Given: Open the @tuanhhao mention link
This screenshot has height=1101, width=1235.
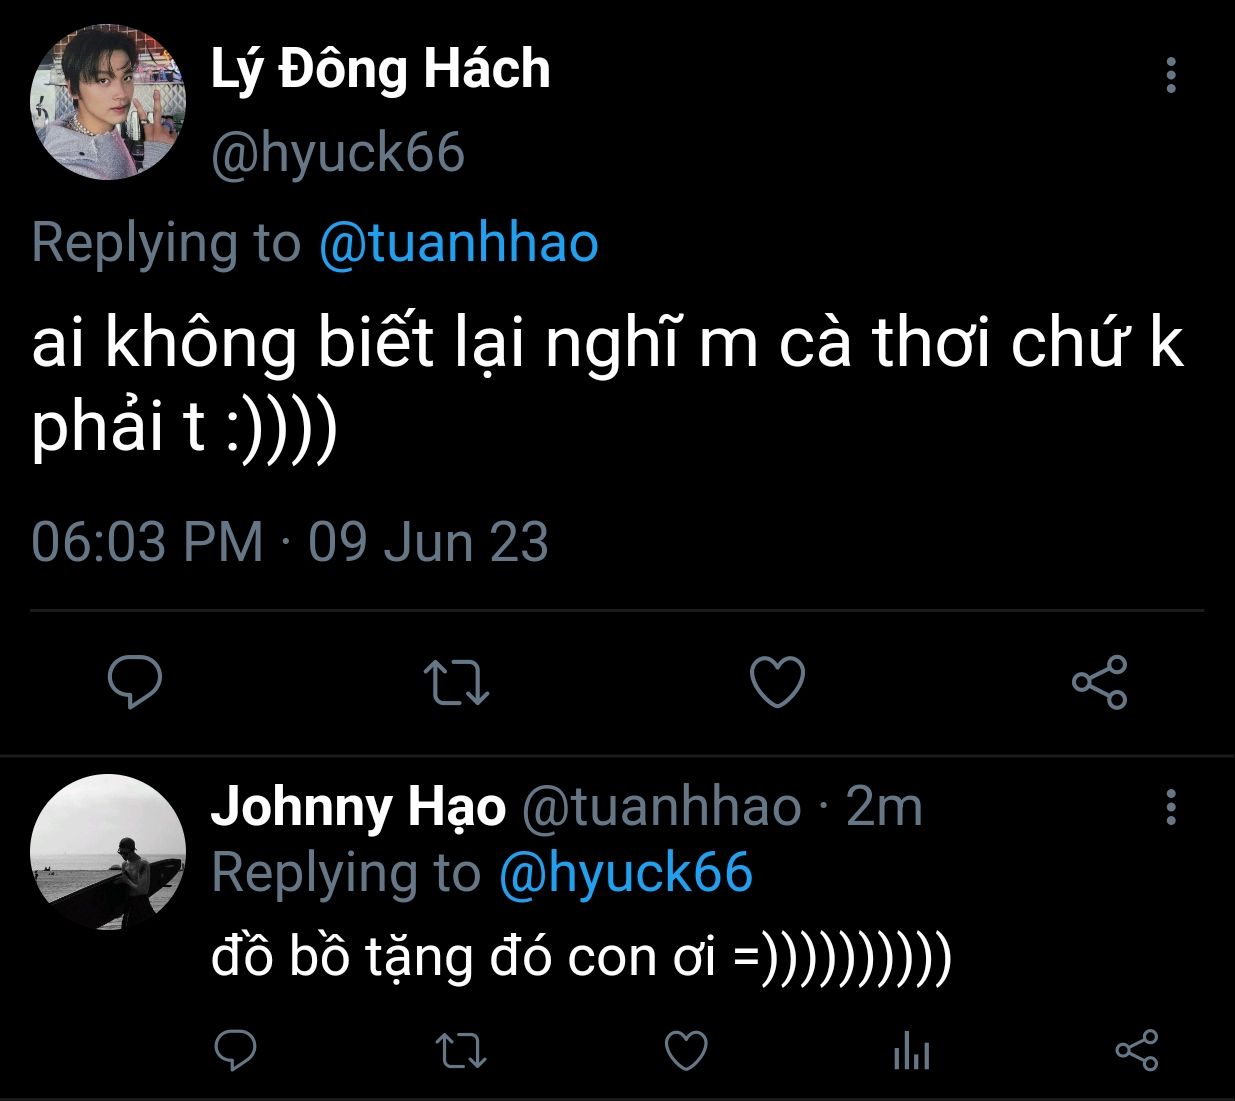Looking at the screenshot, I should pyautogui.click(x=459, y=243).
